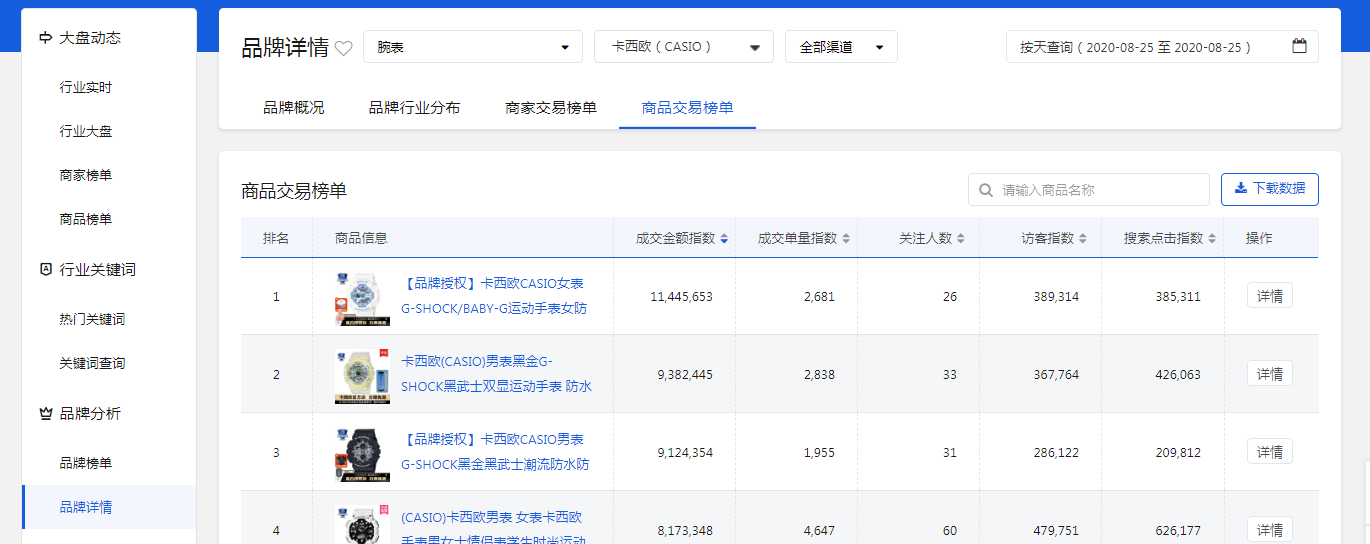The image size is (1370, 544).
Task: Click the 下载数据 download button
Action: (x=1270, y=189)
